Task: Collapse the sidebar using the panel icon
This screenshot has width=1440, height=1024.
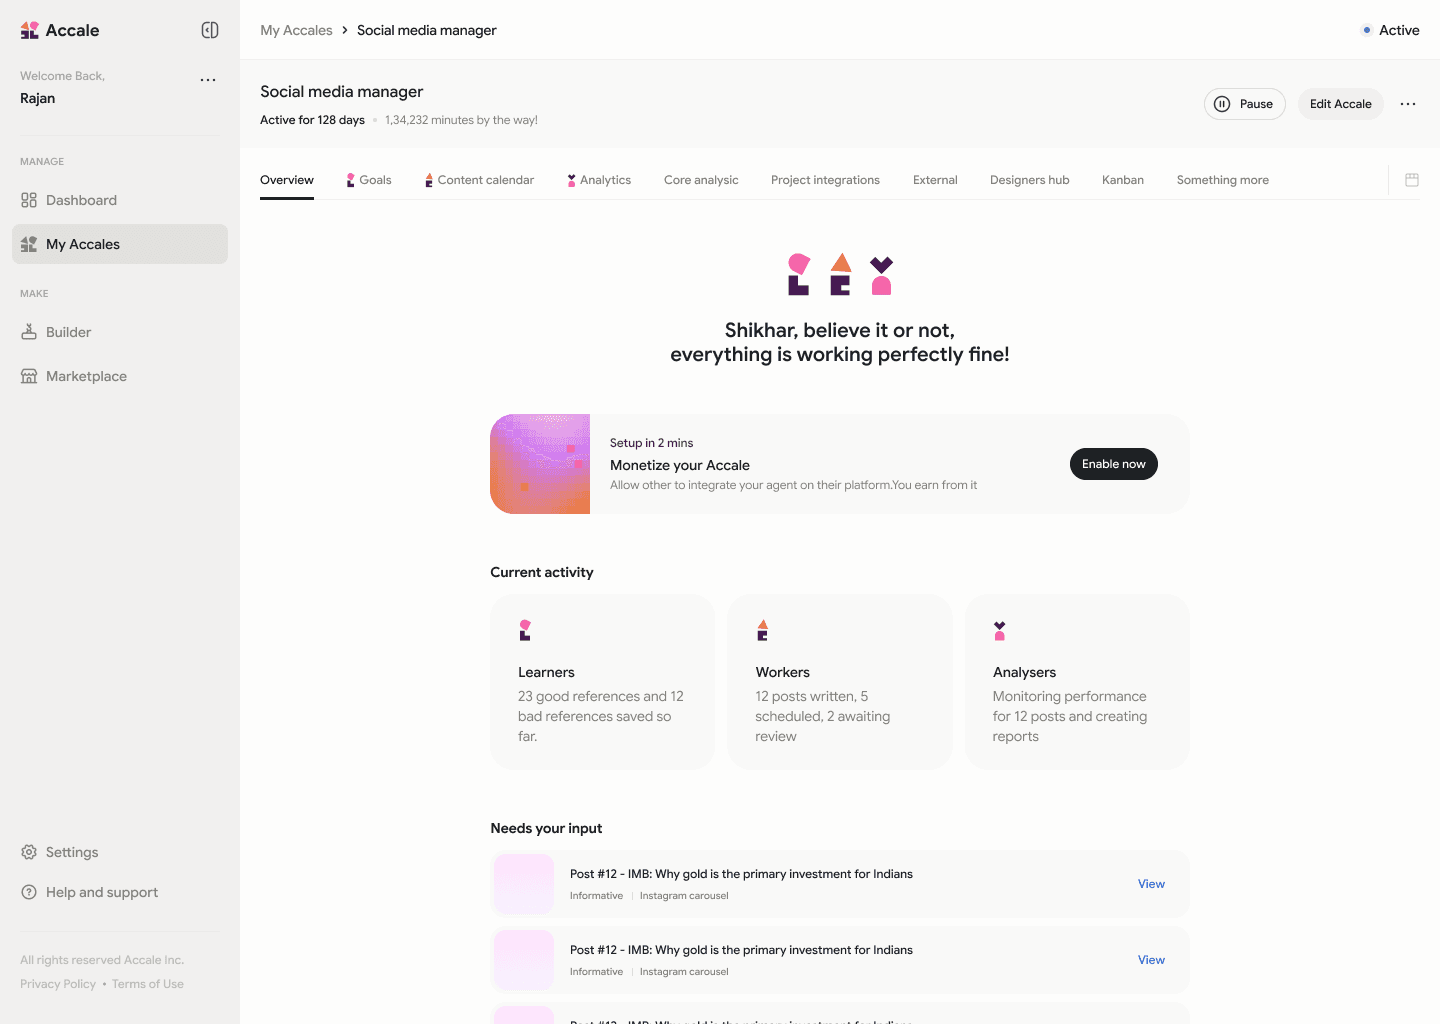Action: click(x=210, y=30)
